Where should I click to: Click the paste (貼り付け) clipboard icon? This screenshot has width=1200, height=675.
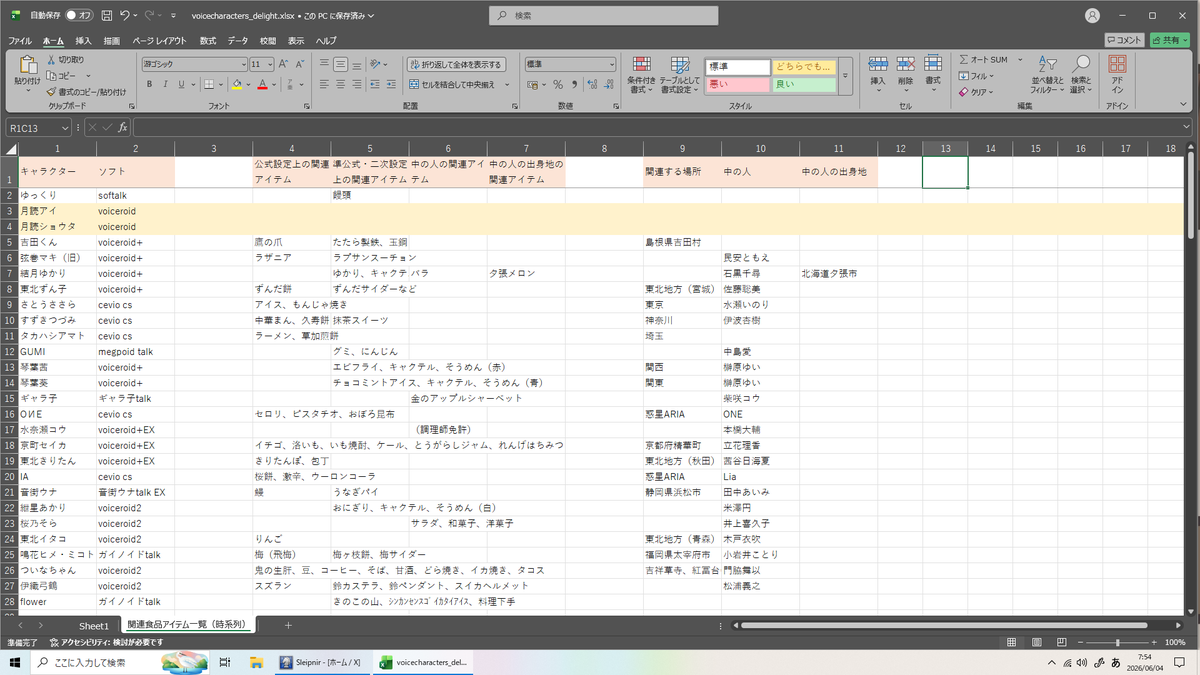coord(27,64)
